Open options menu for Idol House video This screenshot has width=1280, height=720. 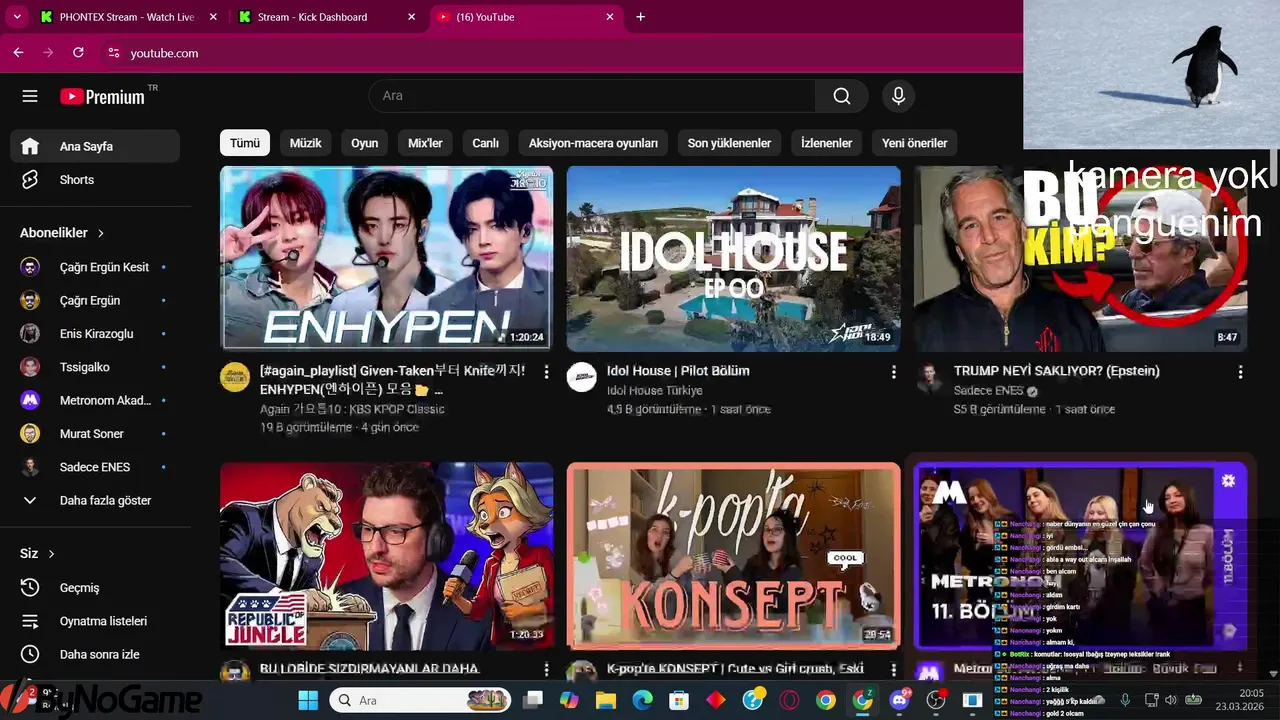(893, 372)
